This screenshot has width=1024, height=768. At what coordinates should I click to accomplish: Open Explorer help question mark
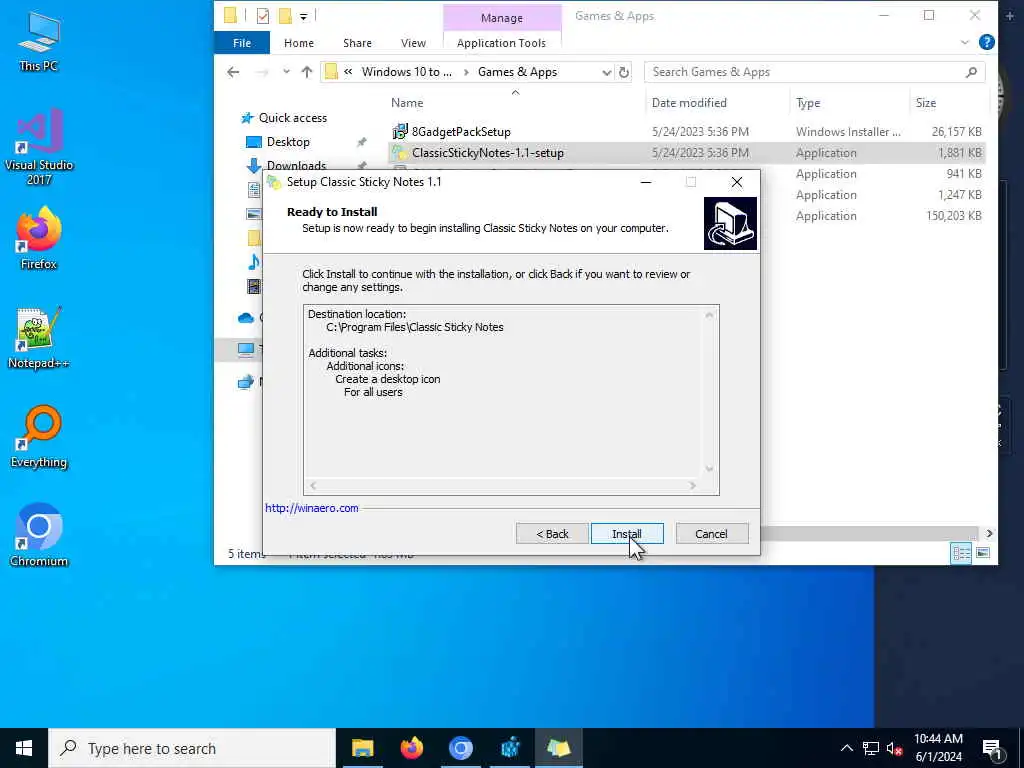point(987,42)
